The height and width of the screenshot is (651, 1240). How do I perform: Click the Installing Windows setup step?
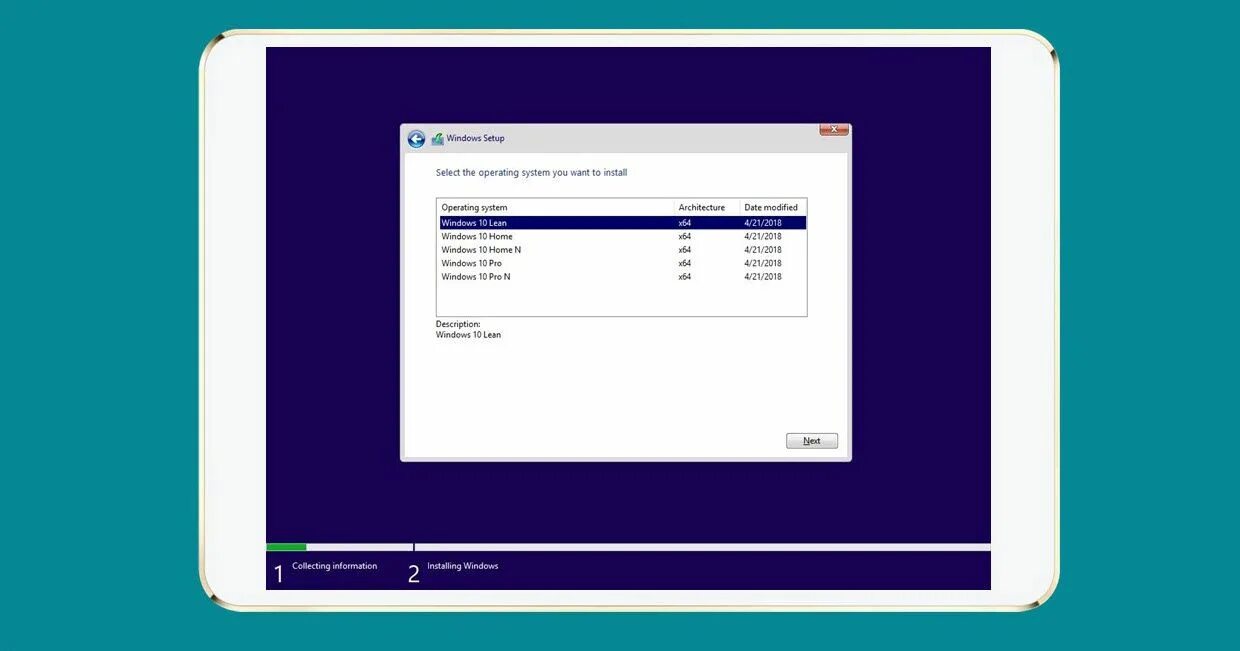point(464,565)
